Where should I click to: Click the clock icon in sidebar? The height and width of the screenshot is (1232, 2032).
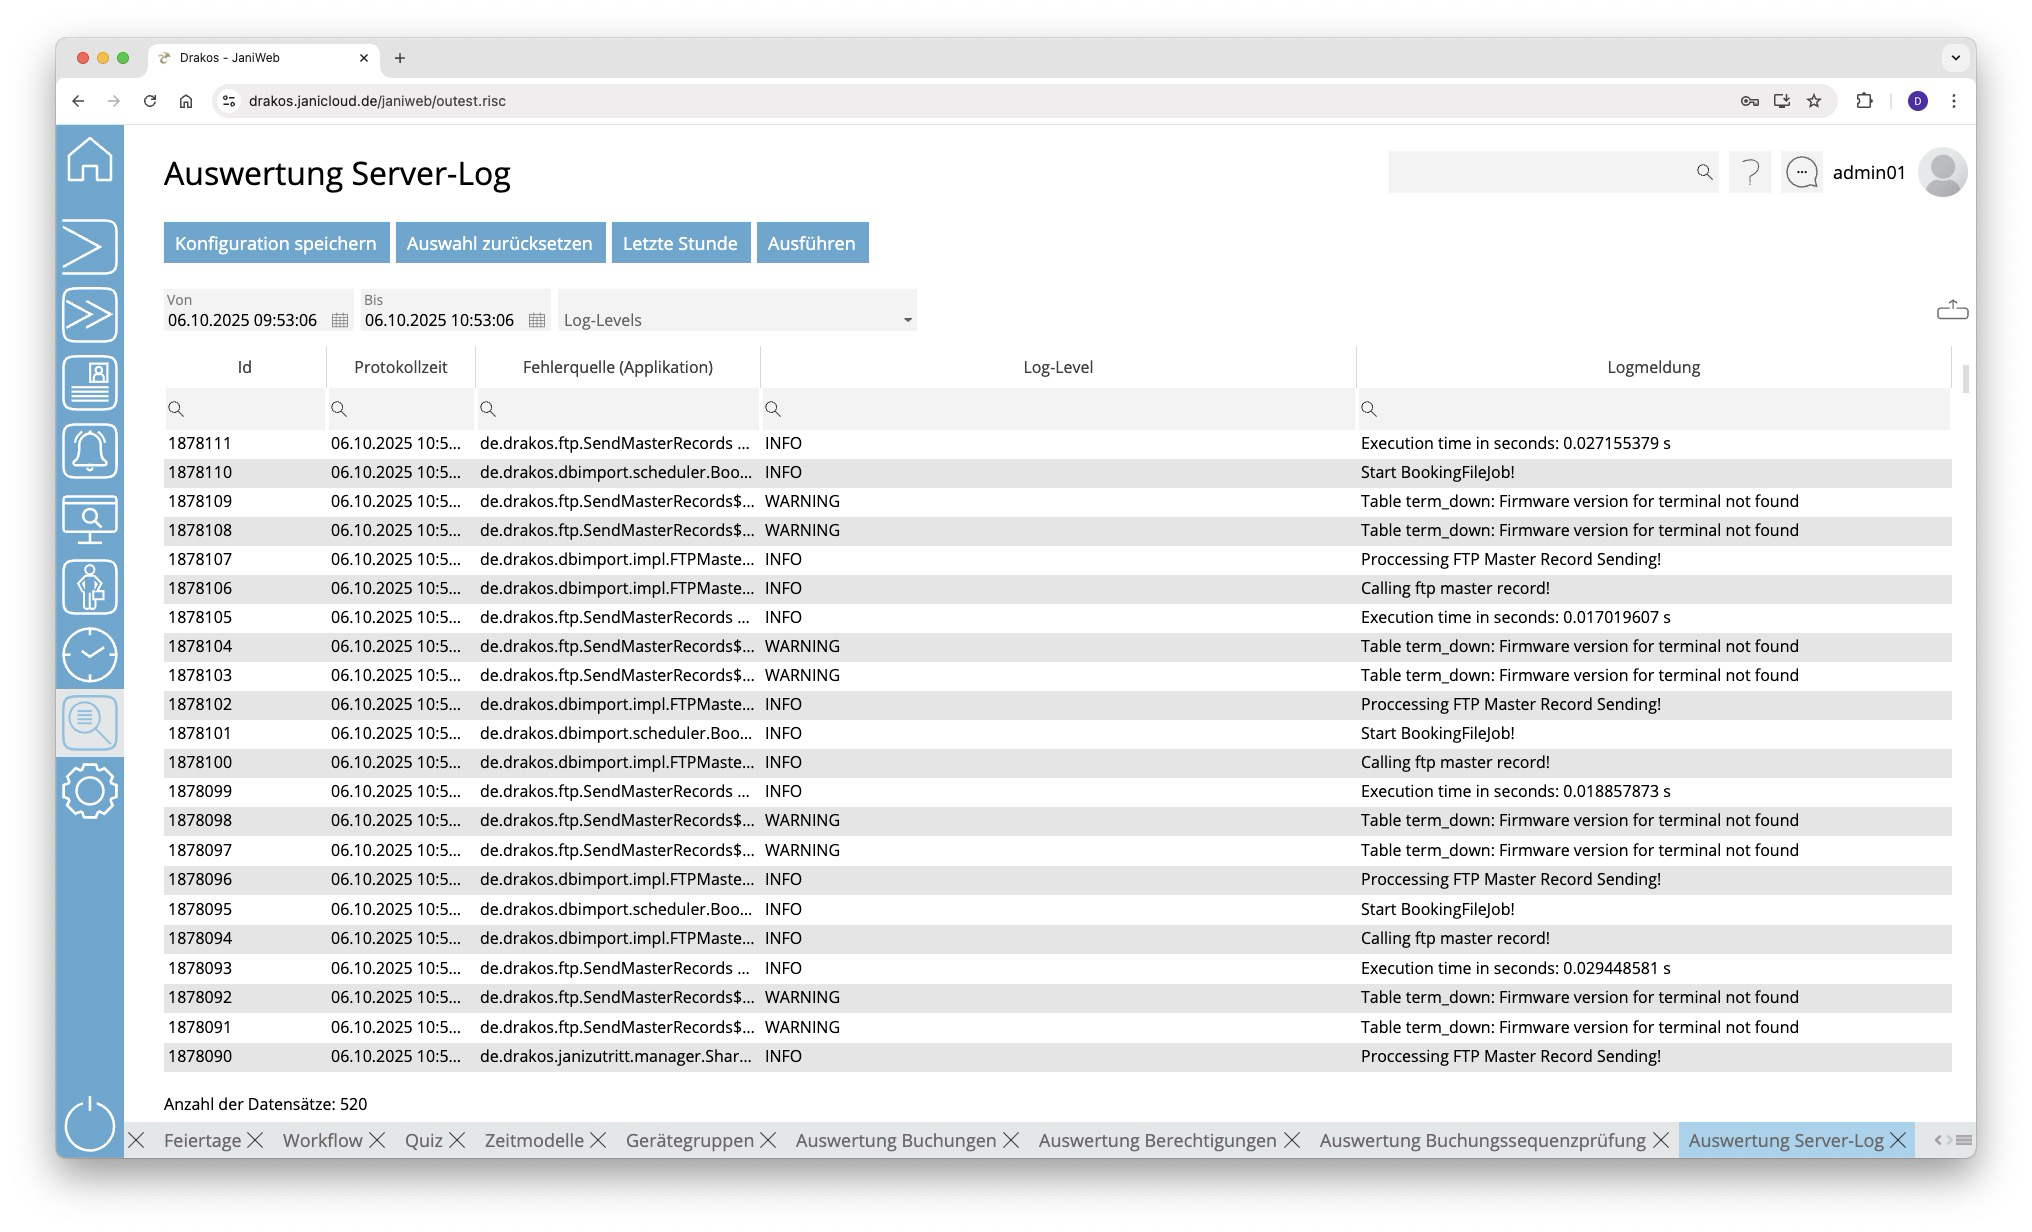[x=90, y=655]
